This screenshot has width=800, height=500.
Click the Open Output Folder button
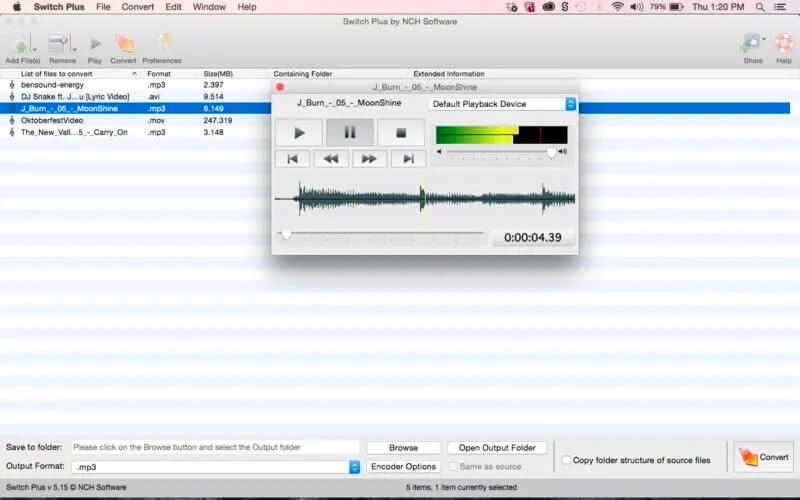[497, 447]
